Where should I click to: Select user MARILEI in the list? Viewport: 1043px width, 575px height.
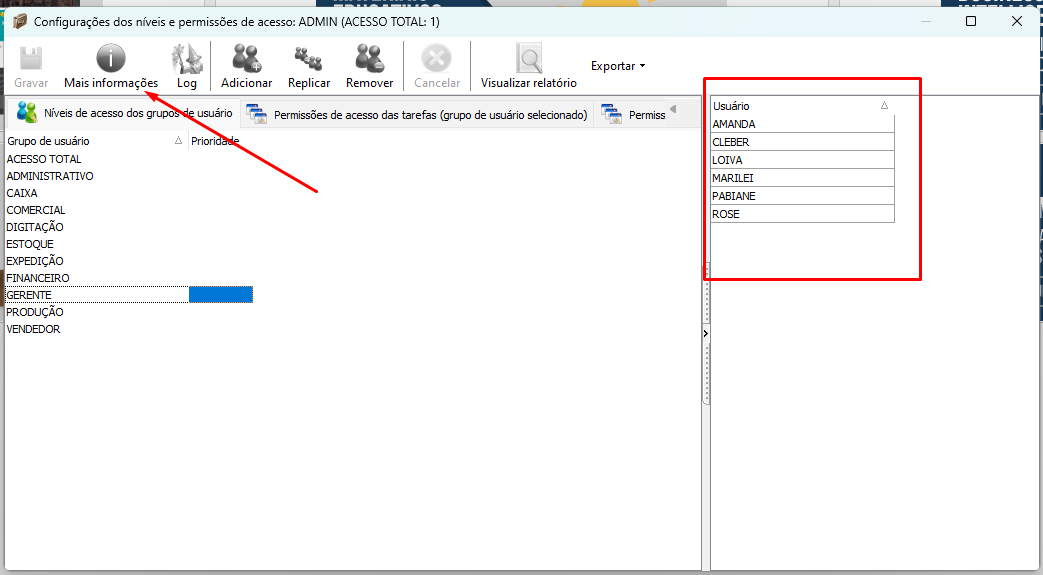802,178
